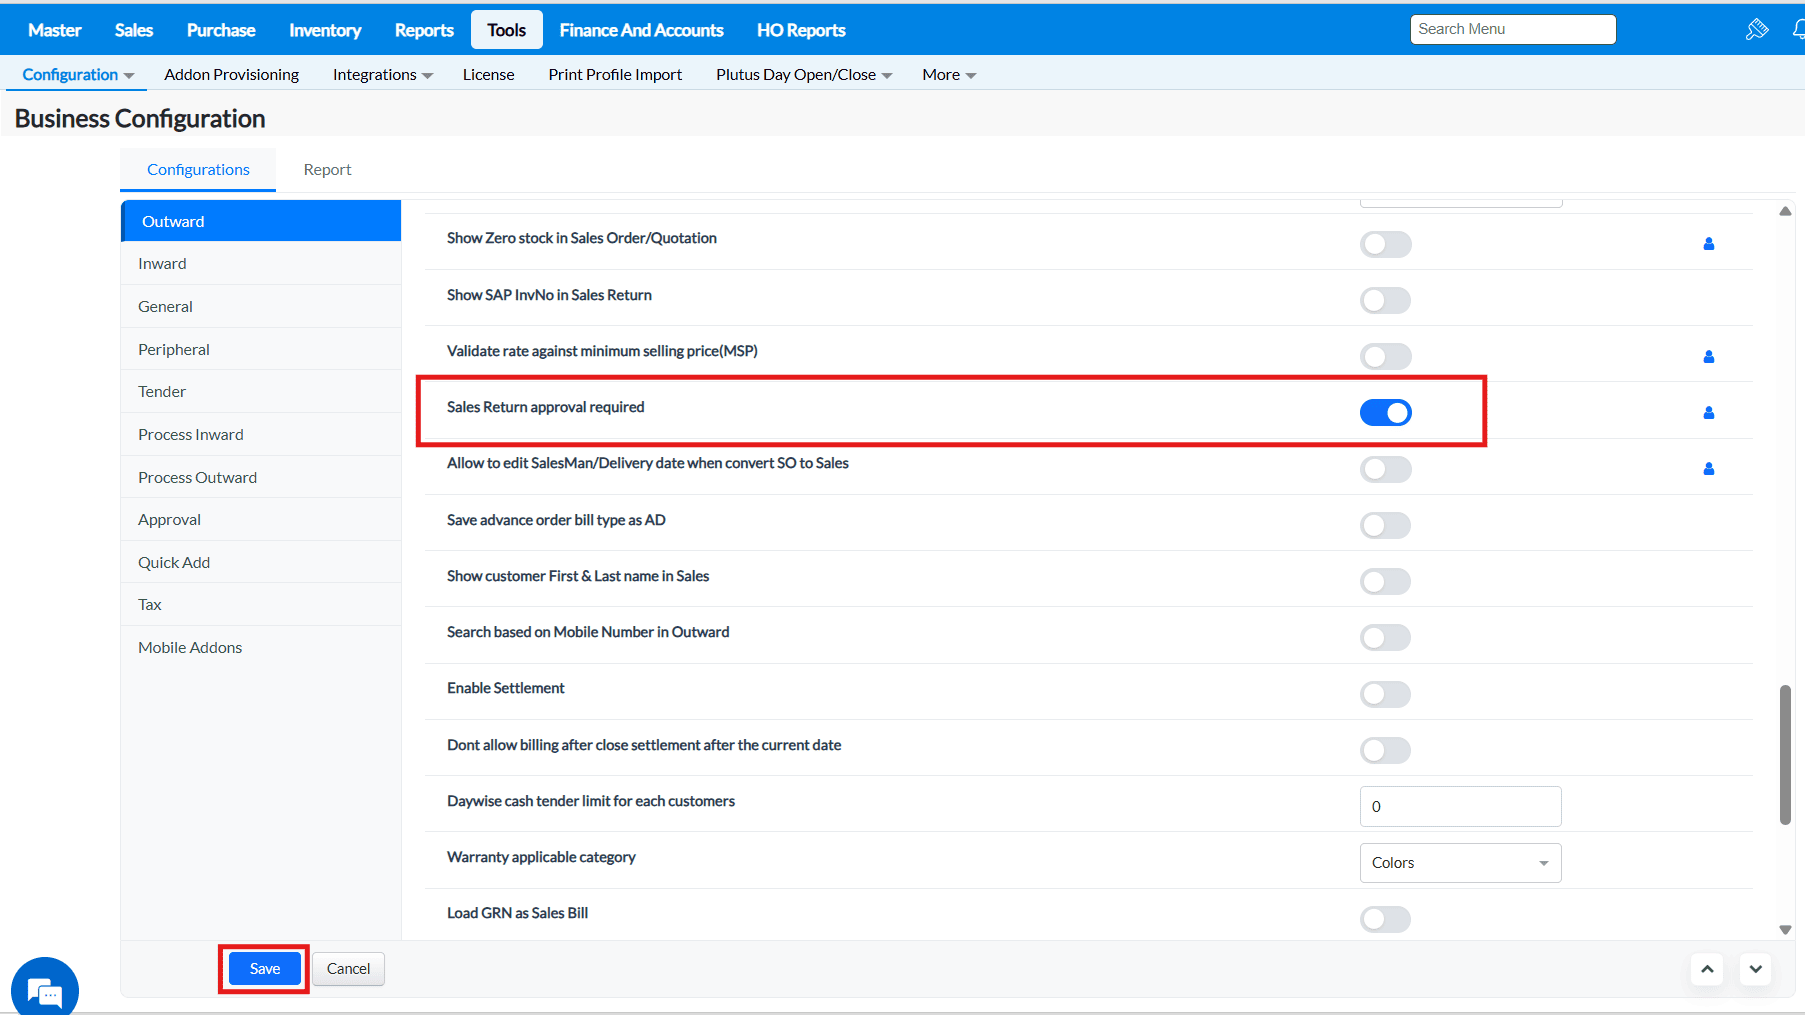Screen dimensions: 1805x1015
Task: Select Tax configuration category
Action: (x=261, y=605)
